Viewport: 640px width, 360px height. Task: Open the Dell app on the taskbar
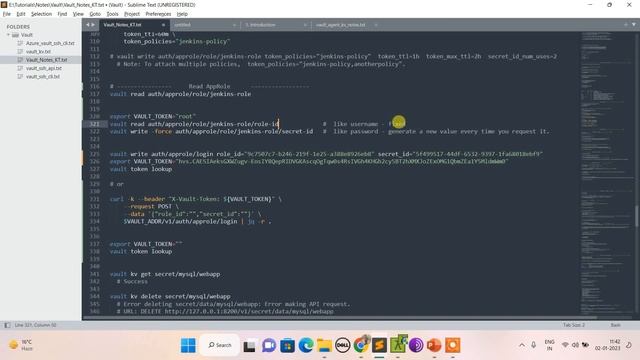coord(343,346)
